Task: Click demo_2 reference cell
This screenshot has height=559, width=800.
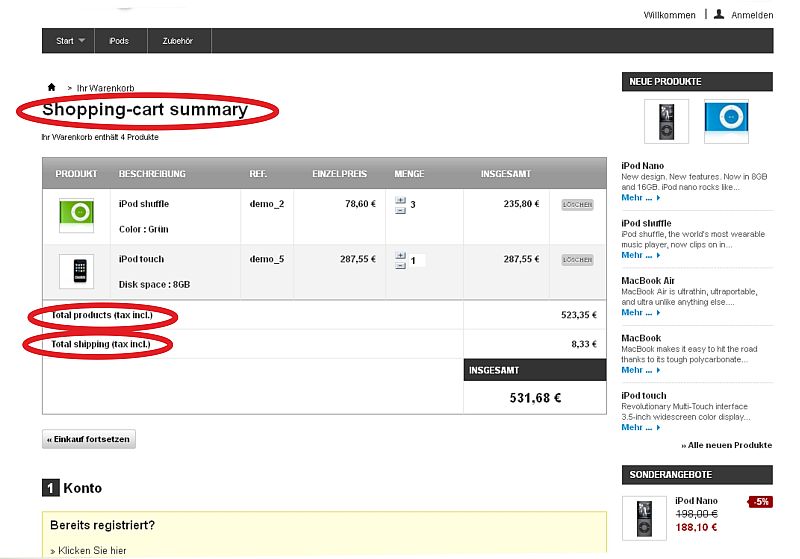Action: (267, 204)
